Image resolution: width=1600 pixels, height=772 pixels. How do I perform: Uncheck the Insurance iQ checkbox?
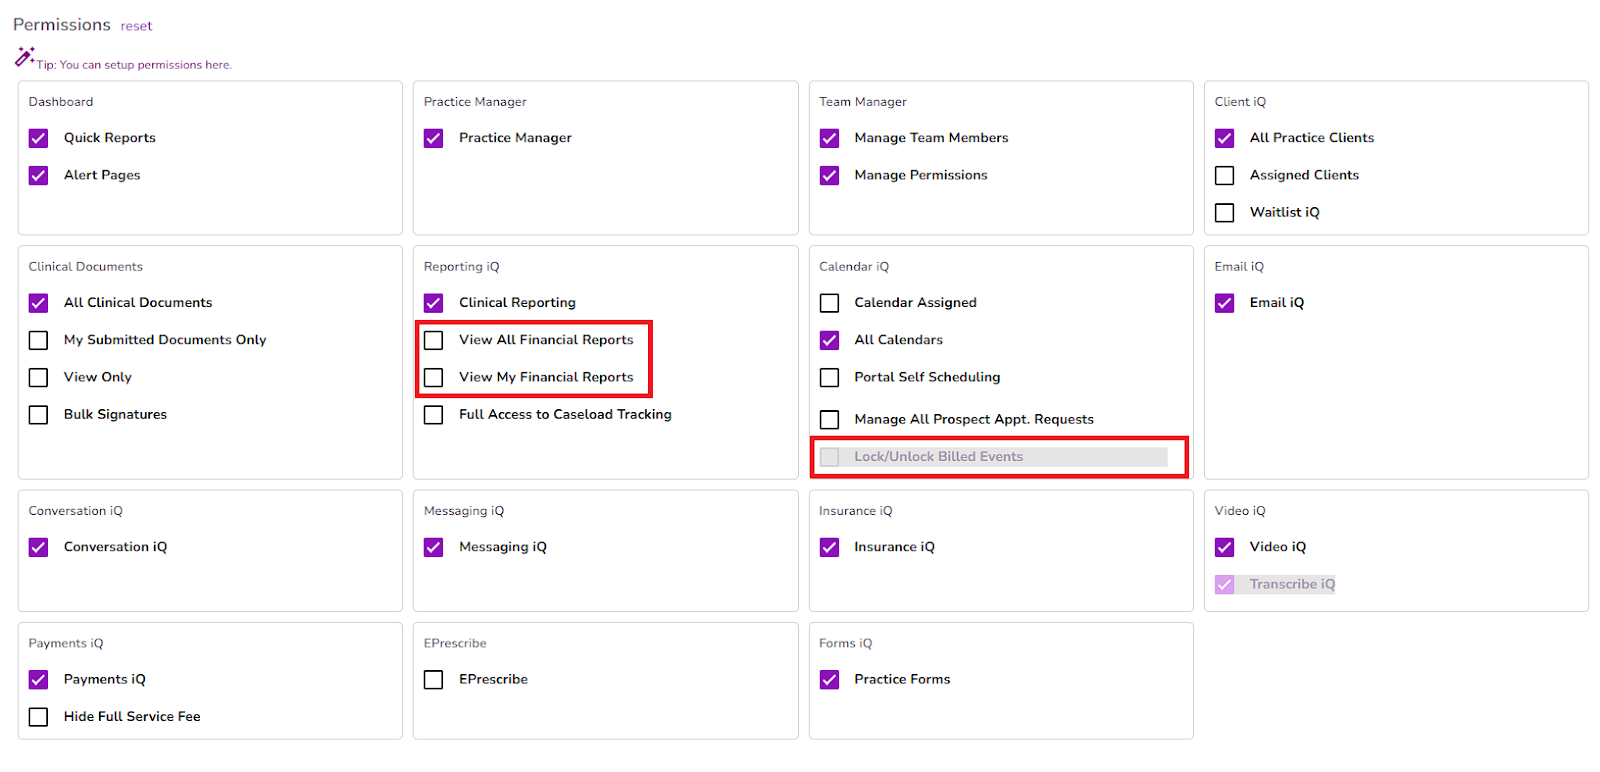(829, 547)
